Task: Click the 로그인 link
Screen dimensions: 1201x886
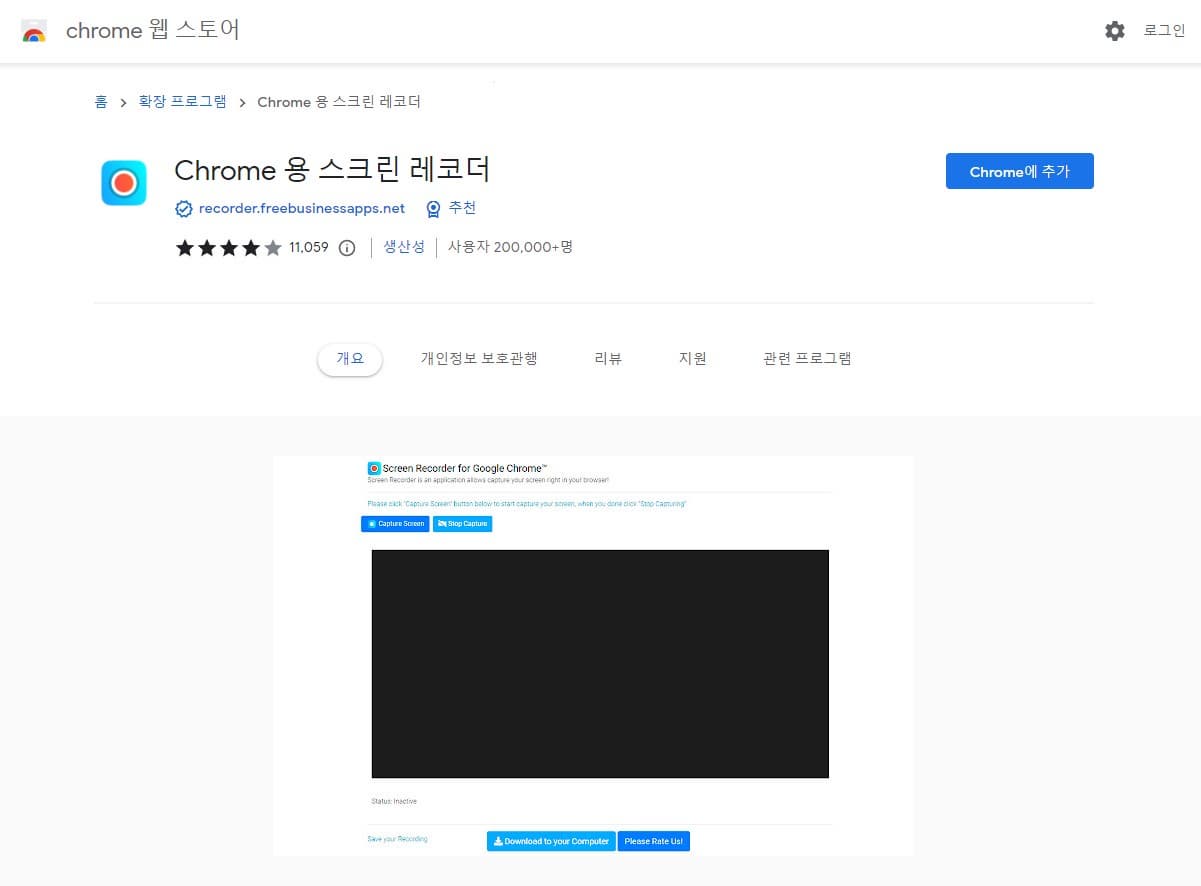Action: [x=1163, y=30]
